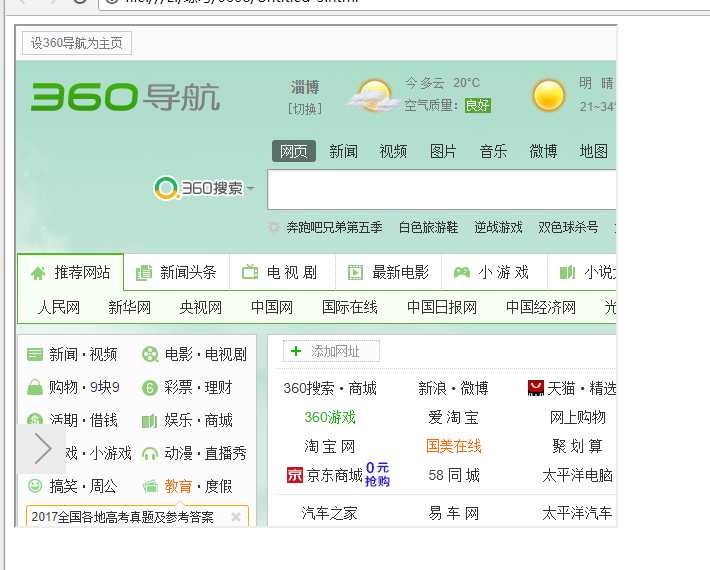Open the 易车网 link
The height and width of the screenshot is (570, 710).
pos(454,513)
